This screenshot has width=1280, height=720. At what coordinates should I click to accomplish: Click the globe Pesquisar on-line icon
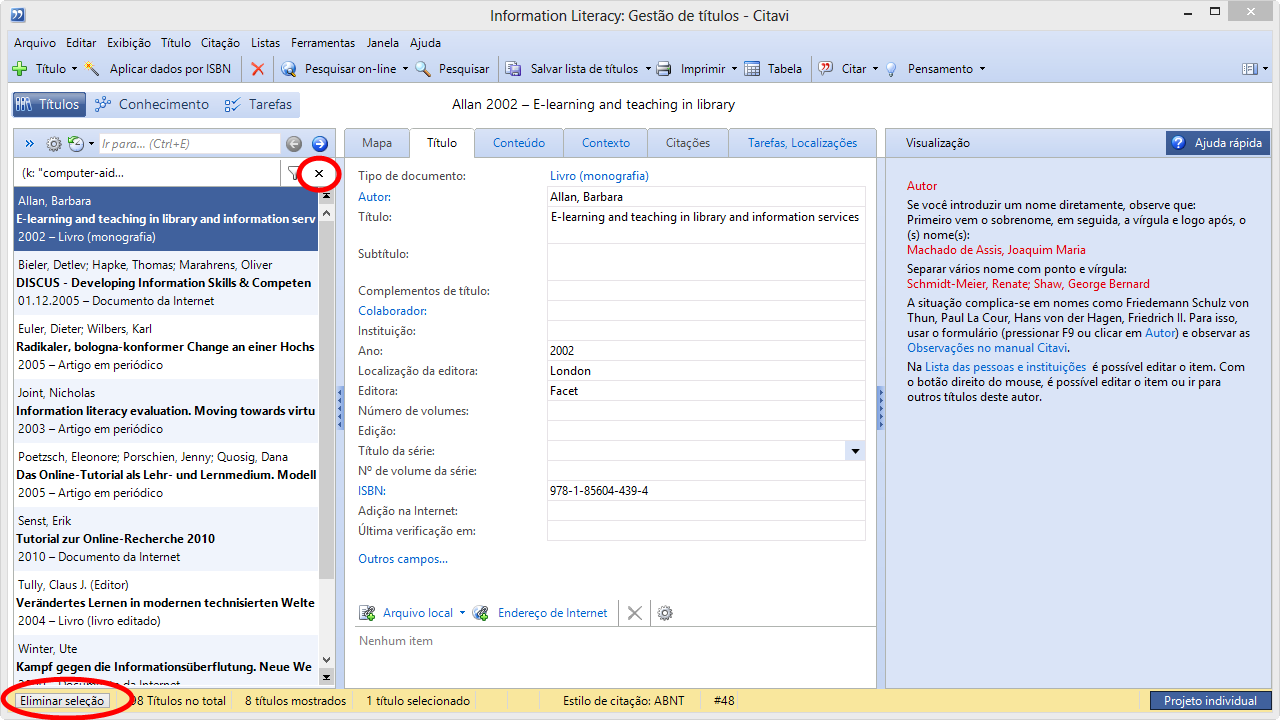289,69
